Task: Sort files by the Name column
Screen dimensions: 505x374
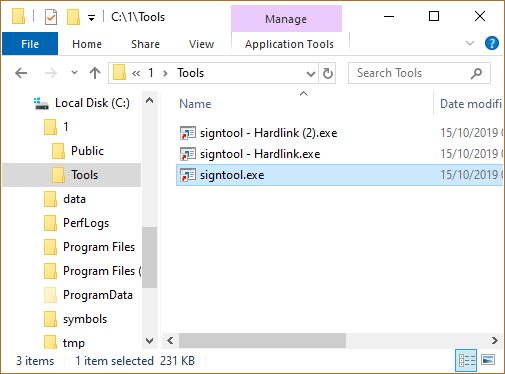Action: tap(195, 104)
